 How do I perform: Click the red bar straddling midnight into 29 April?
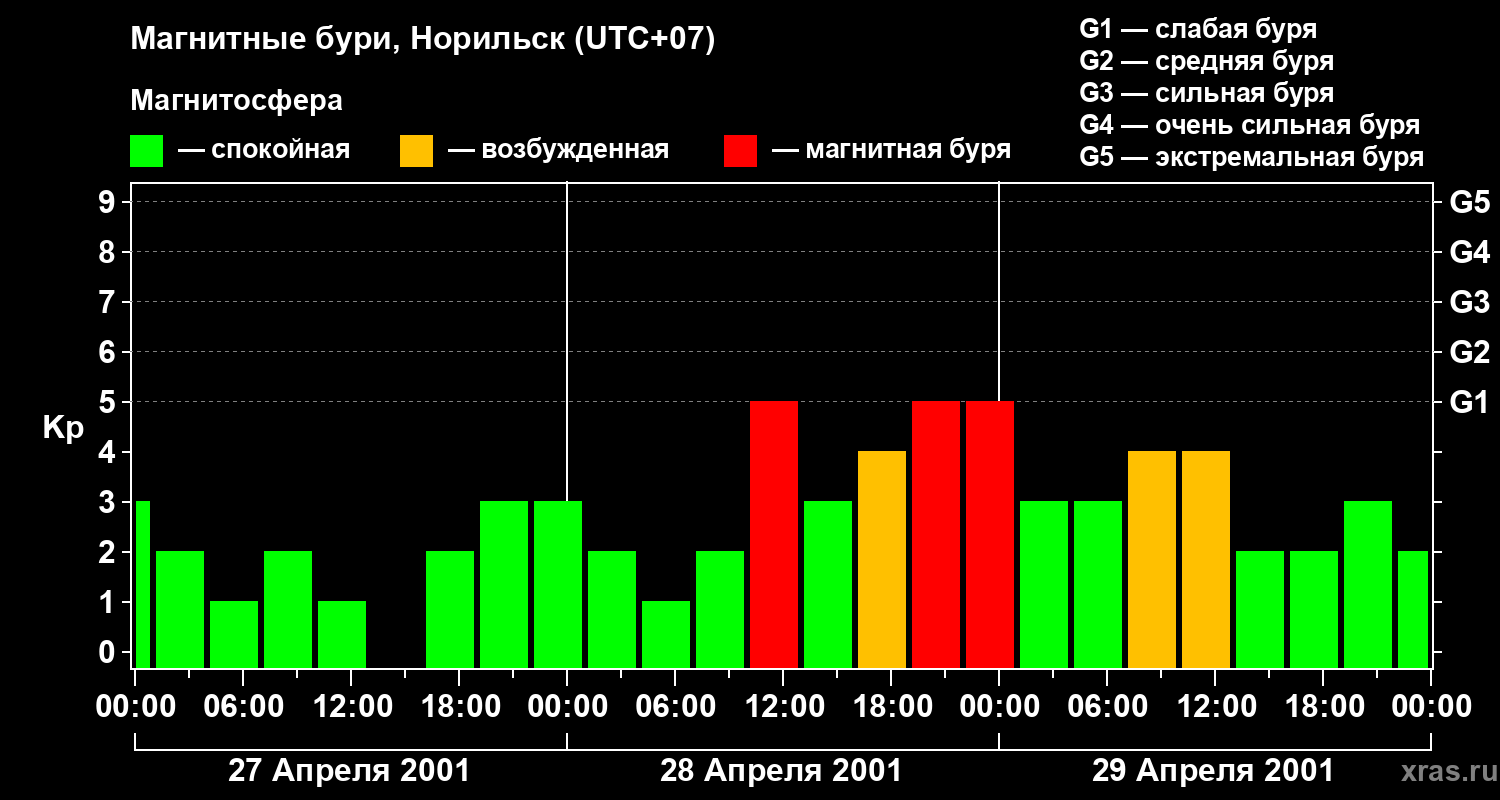tap(990, 535)
